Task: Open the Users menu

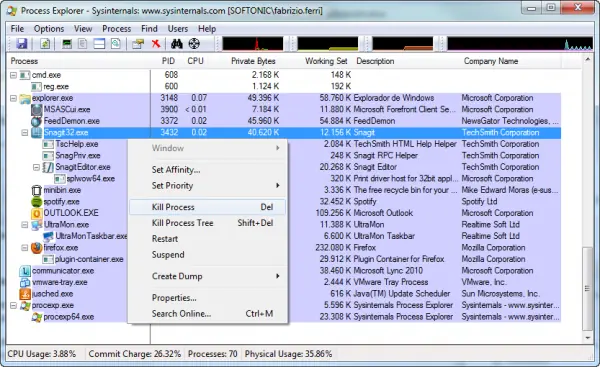Action: click(x=178, y=29)
